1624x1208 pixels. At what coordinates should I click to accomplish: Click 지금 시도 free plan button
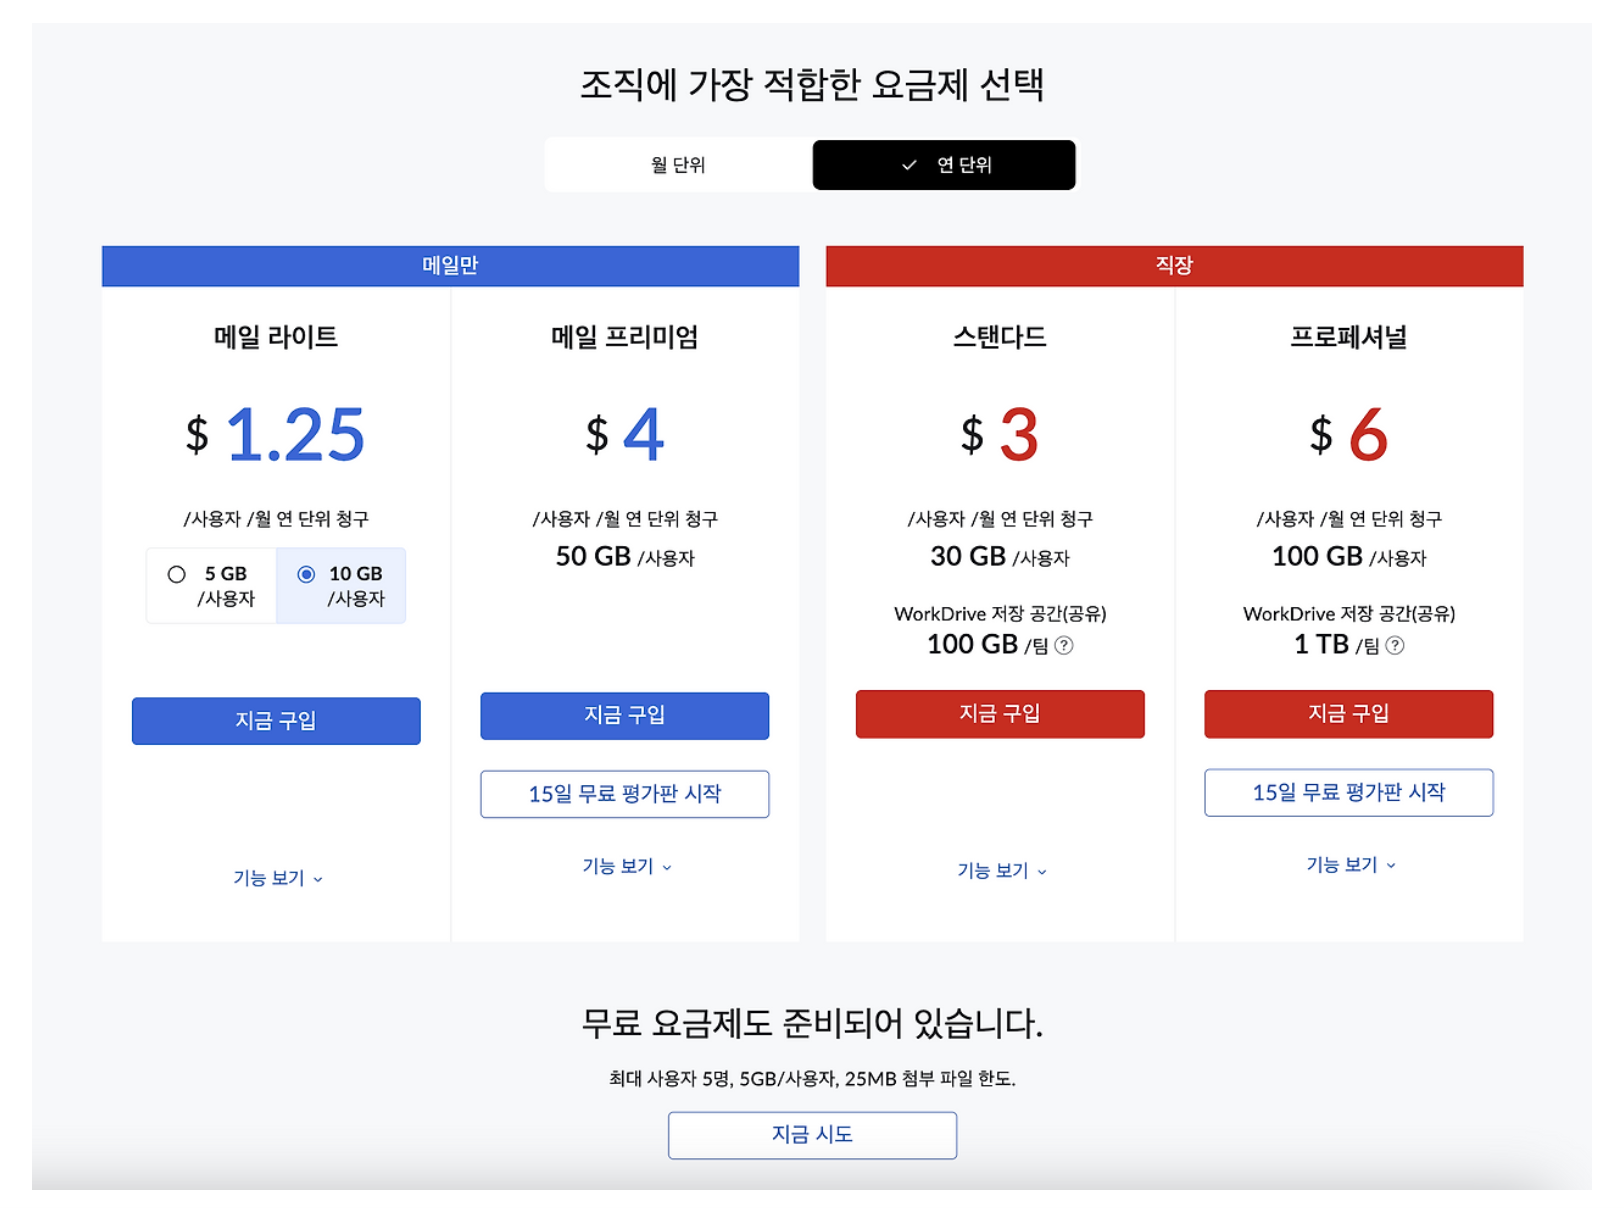pos(813,1136)
